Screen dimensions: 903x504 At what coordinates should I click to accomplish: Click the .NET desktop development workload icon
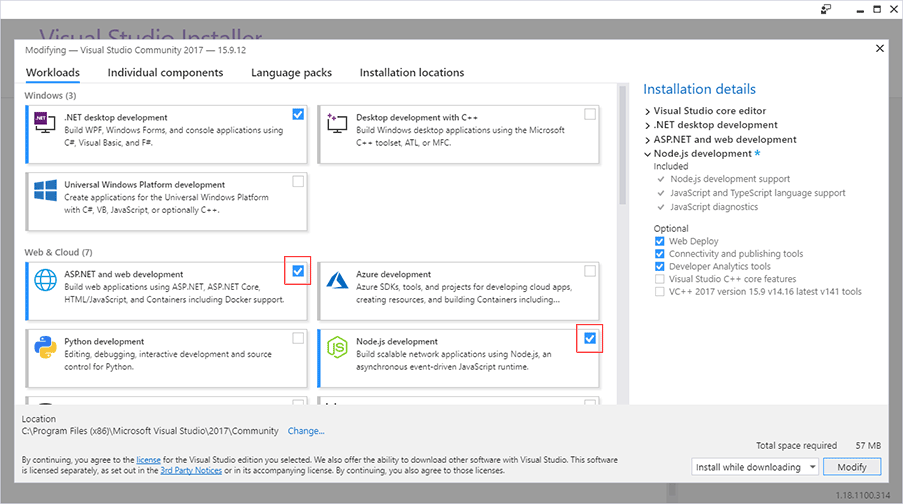point(45,123)
